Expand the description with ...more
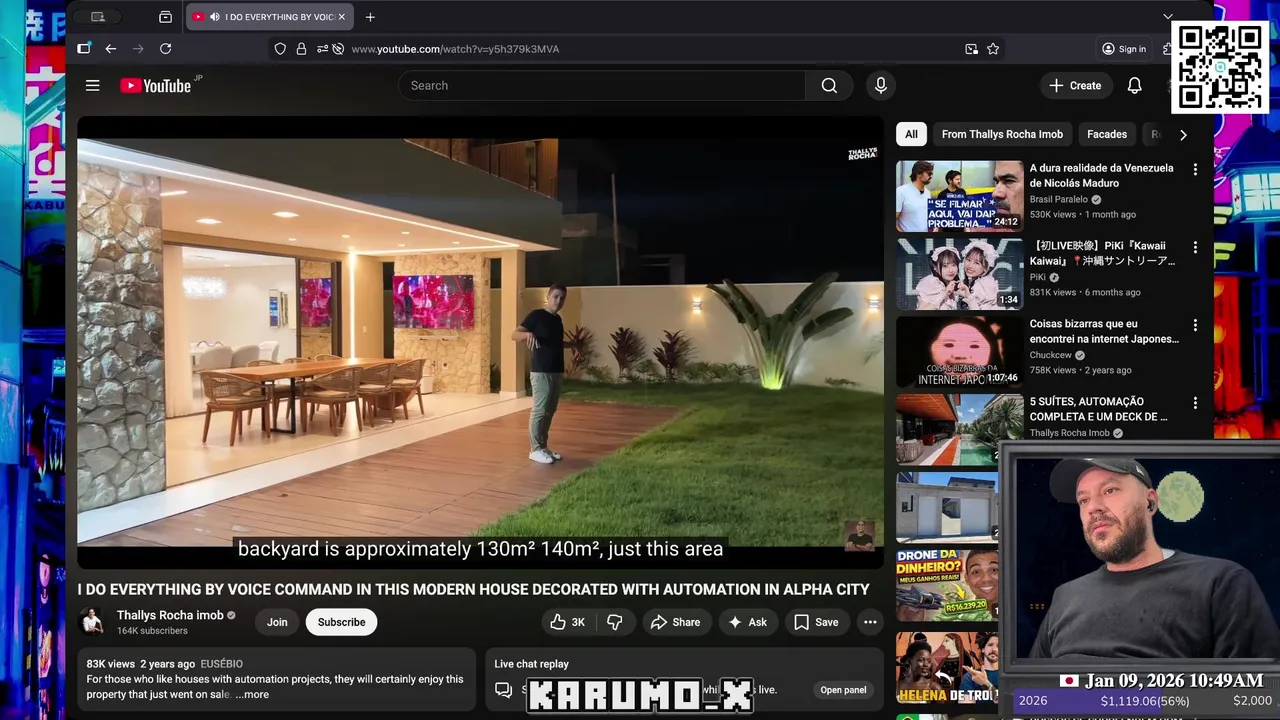Screen dimensions: 1280x720 click(x=252, y=695)
